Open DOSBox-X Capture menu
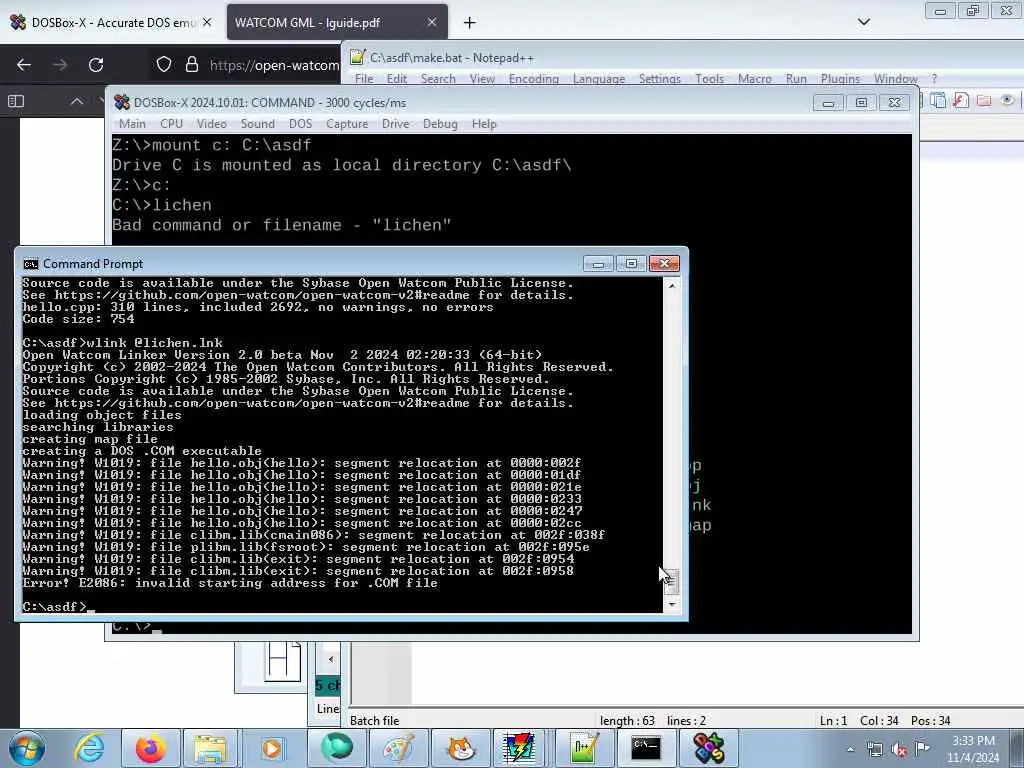This screenshot has height=768, width=1024. 347,124
